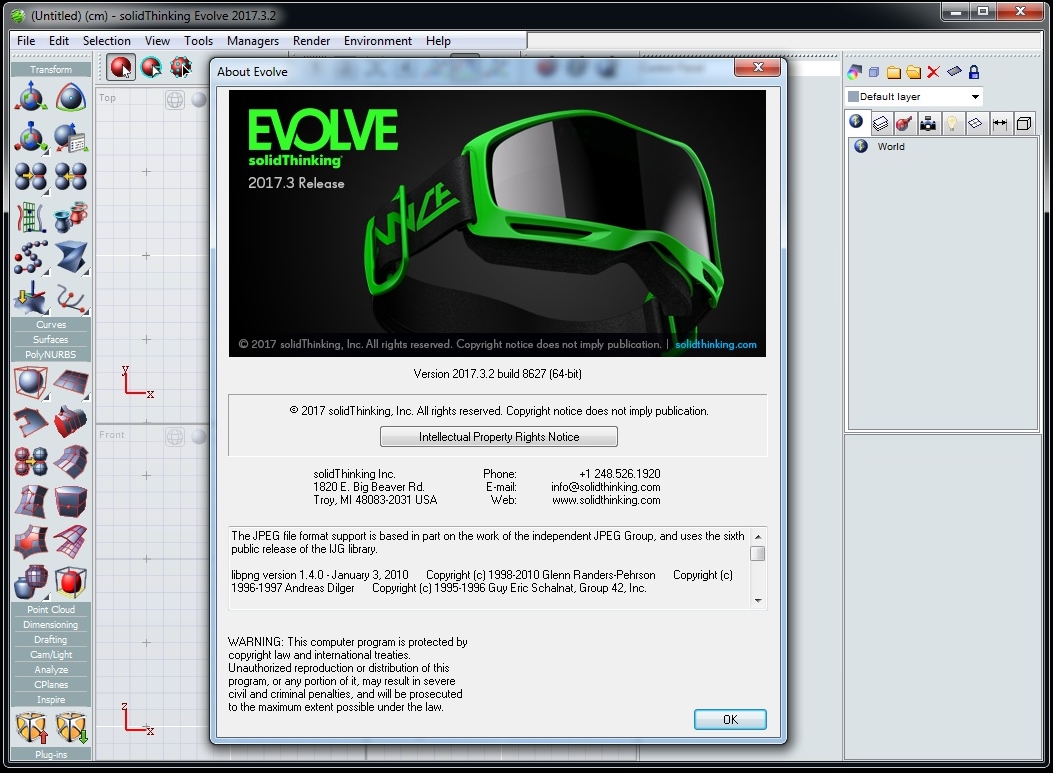Screen dimensions: 1053x773
Task: Switch to the construction planes tab
Action: coord(976,124)
